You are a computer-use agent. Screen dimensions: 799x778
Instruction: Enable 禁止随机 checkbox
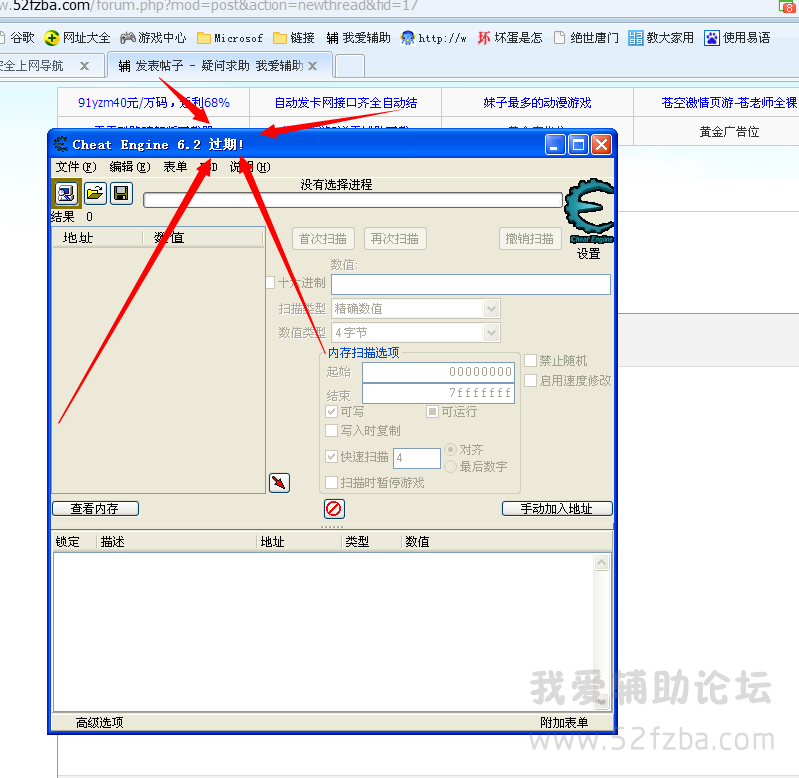click(530, 360)
